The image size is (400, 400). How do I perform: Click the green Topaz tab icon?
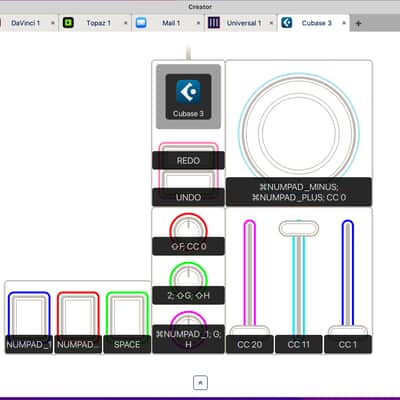tap(68, 23)
